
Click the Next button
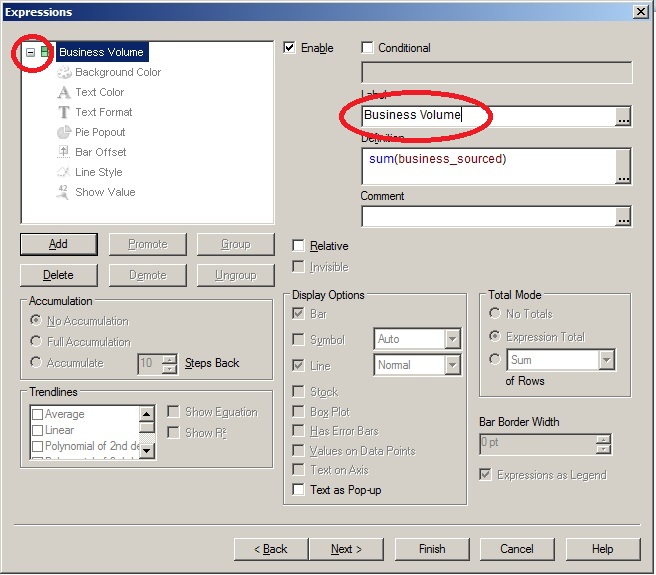pyautogui.click(x=346, y=549)
